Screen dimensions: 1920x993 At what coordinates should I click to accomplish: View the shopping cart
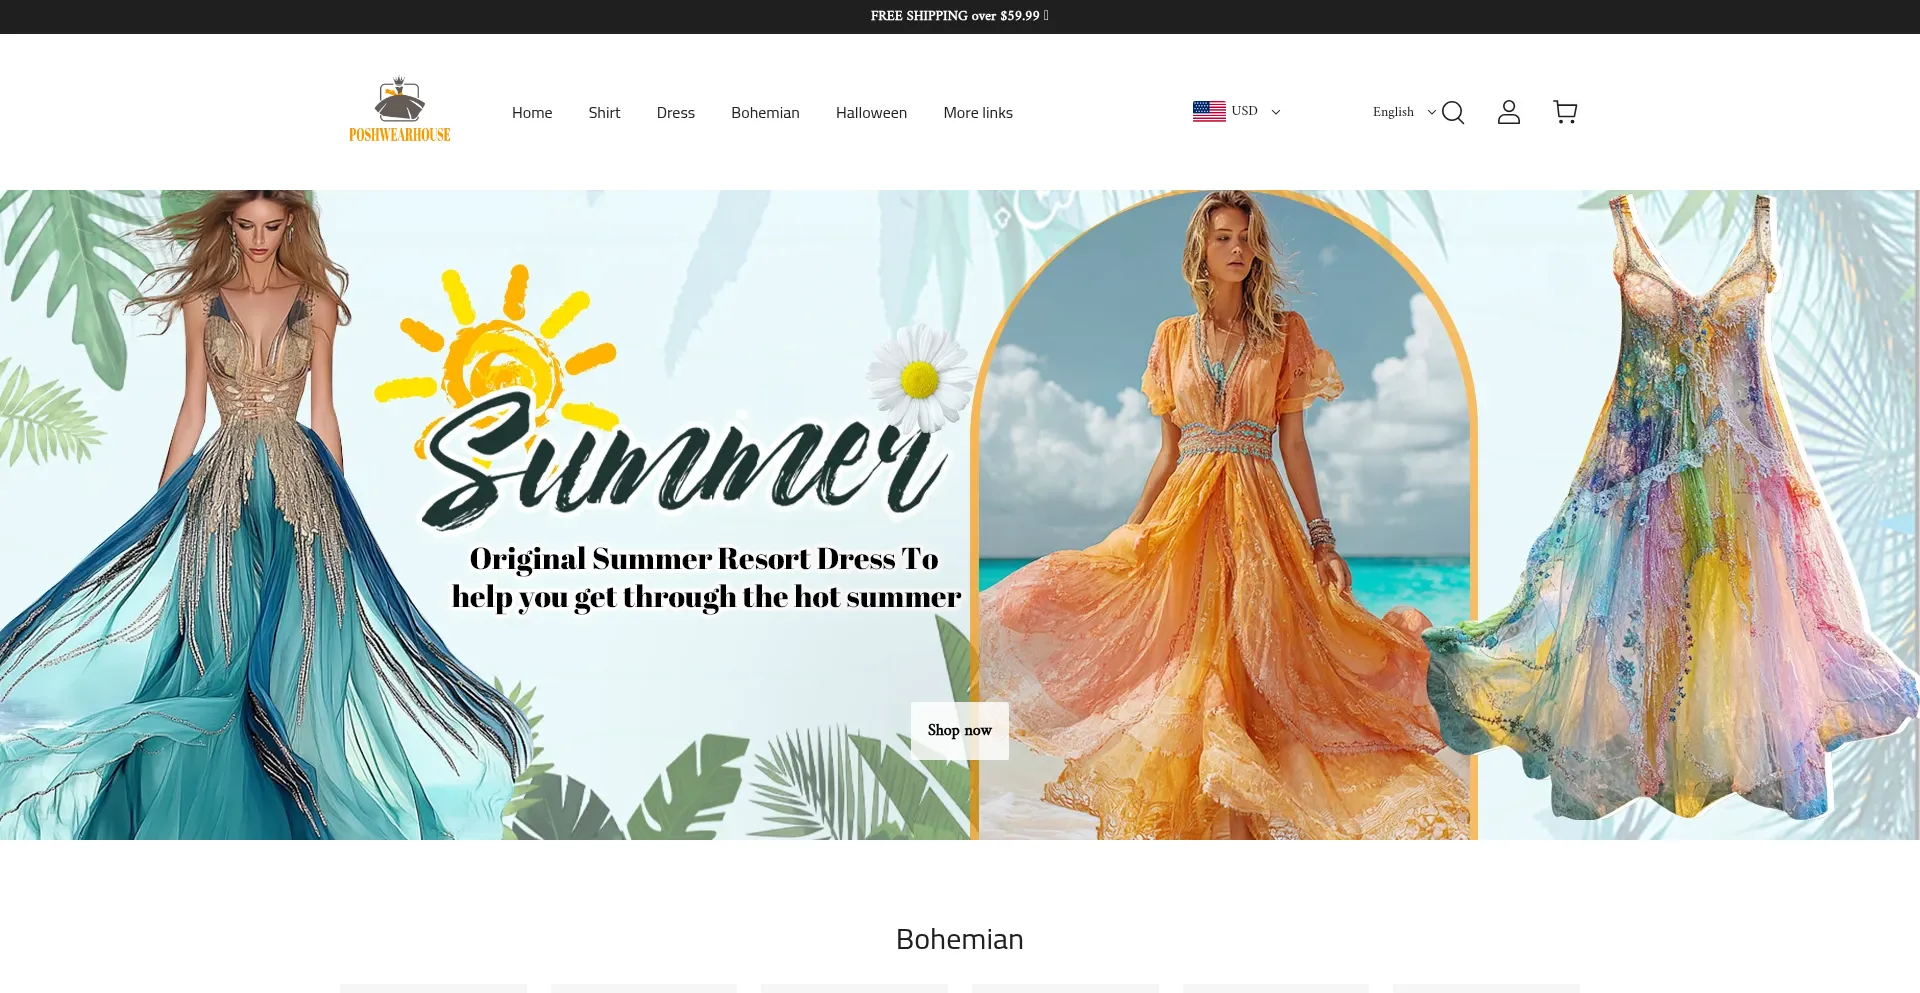click(1564, 112)
